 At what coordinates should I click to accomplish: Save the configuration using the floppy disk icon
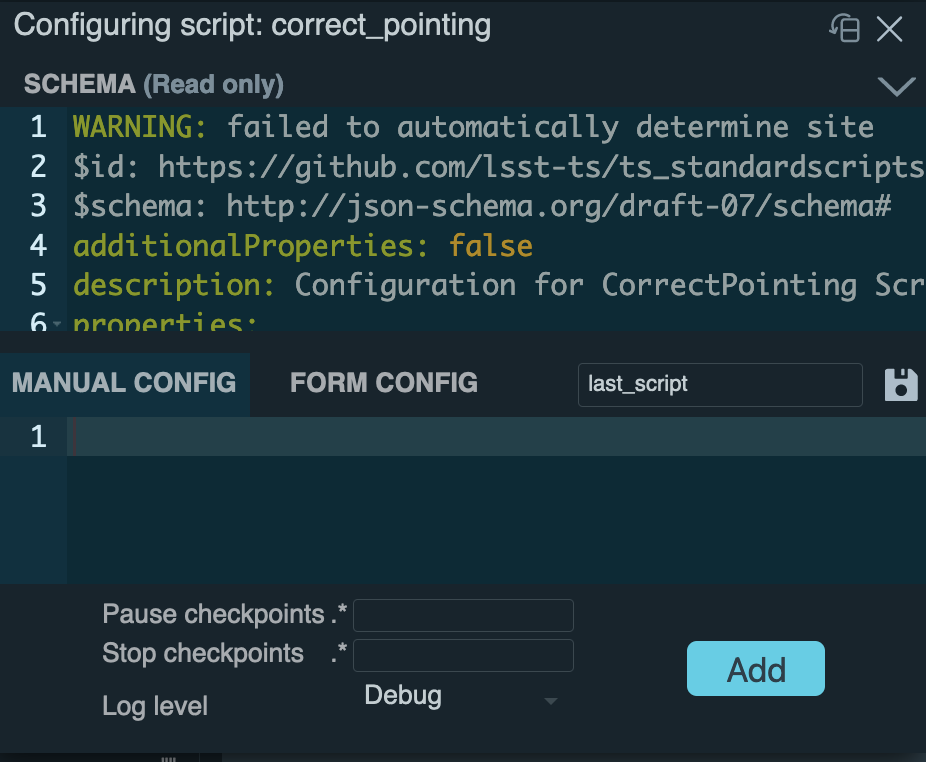point(901,385)
